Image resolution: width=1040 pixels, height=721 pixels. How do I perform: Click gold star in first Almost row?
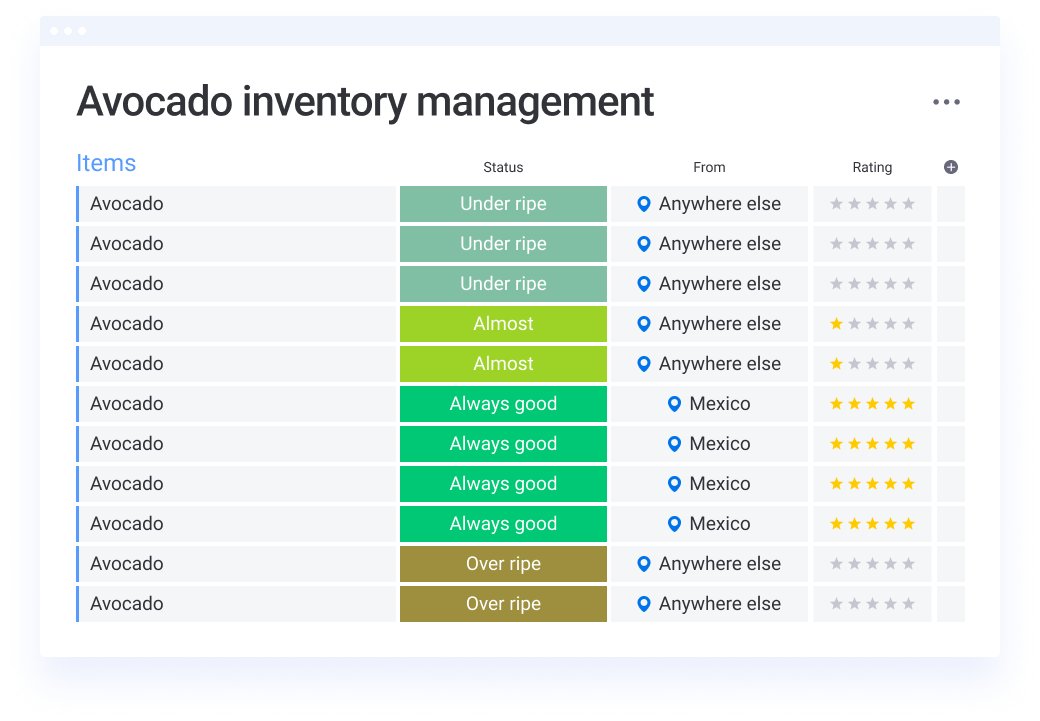836,324
